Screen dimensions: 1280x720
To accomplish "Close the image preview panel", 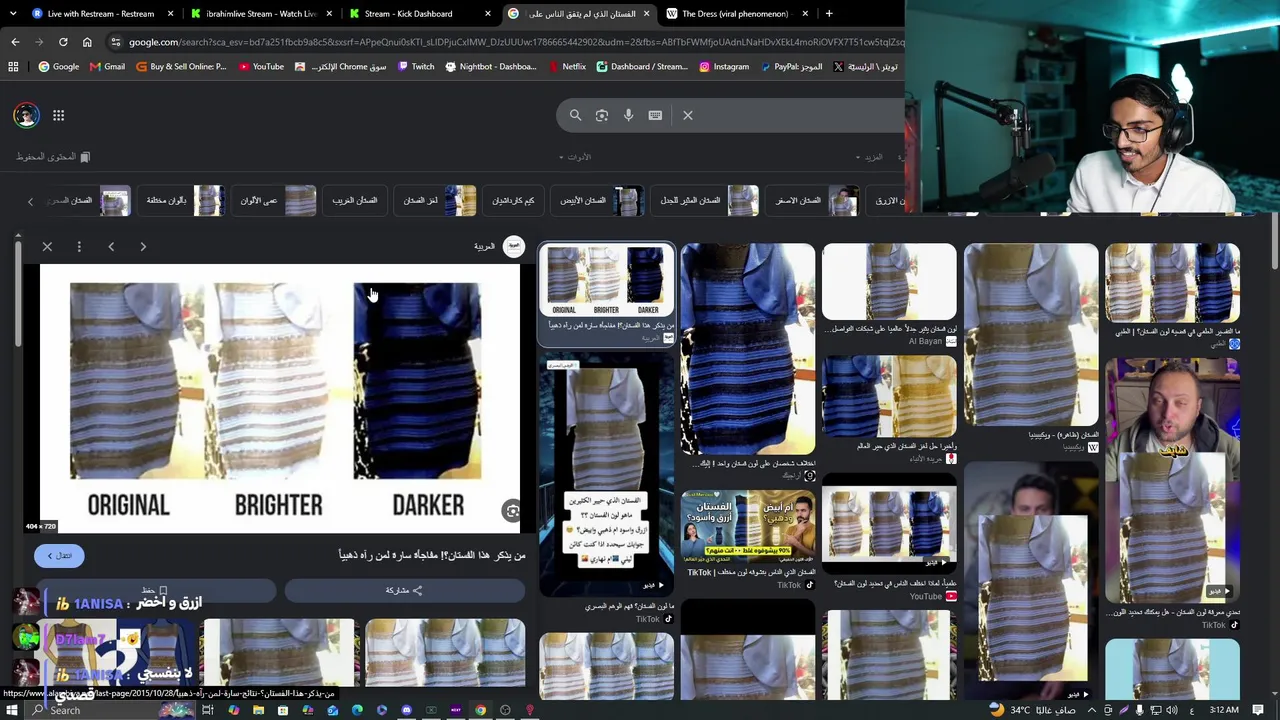I will 47,246.
